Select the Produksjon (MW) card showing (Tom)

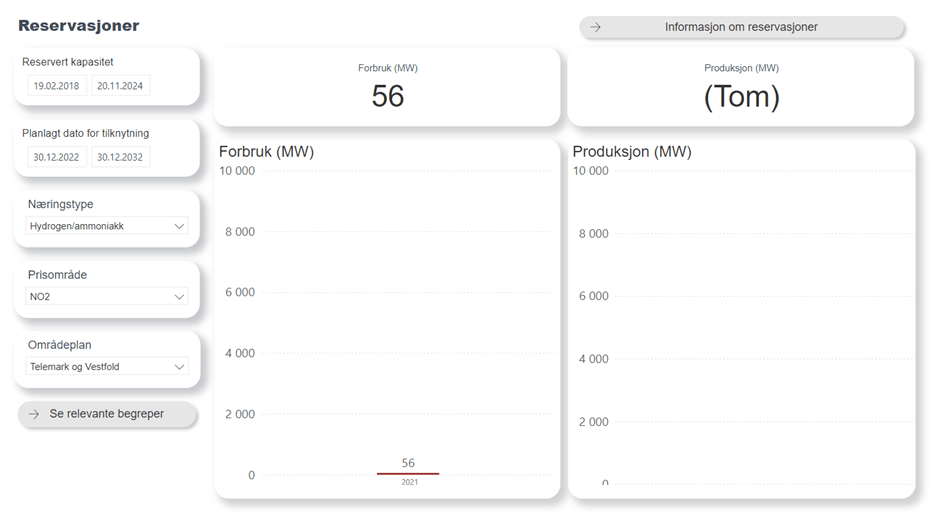point(741,96)
